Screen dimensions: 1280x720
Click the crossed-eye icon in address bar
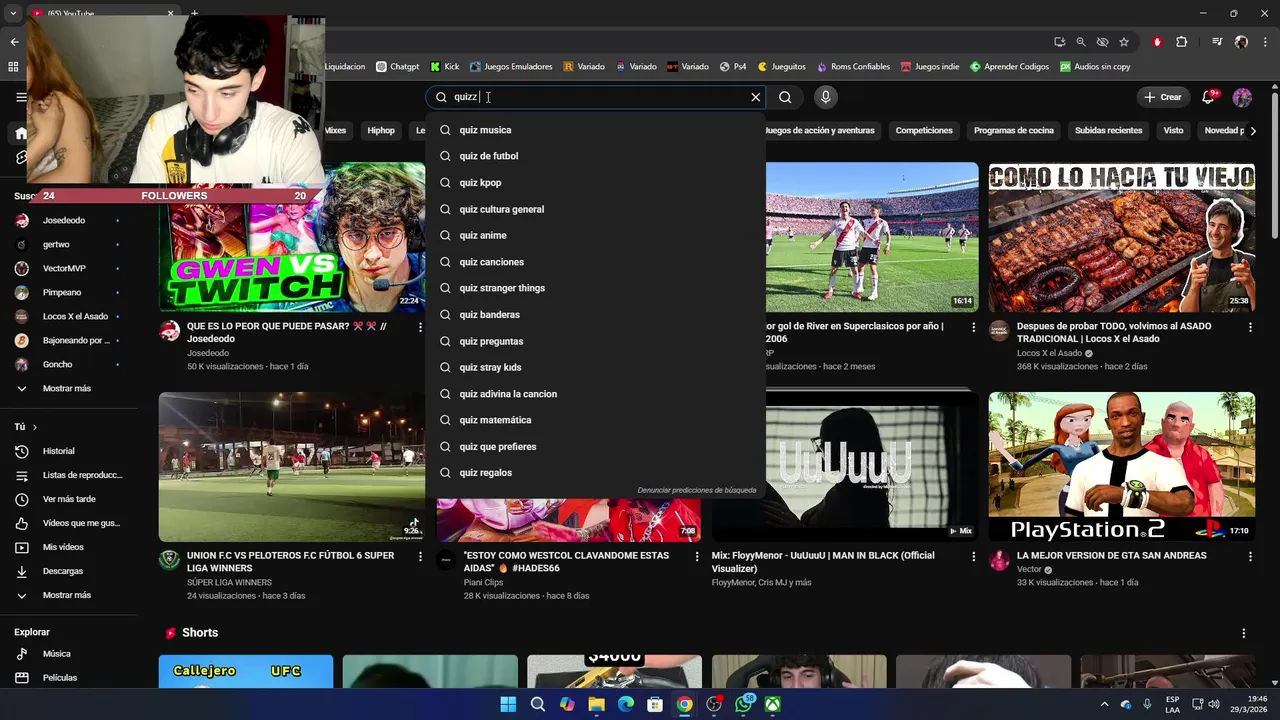[x=1102, y=42]
